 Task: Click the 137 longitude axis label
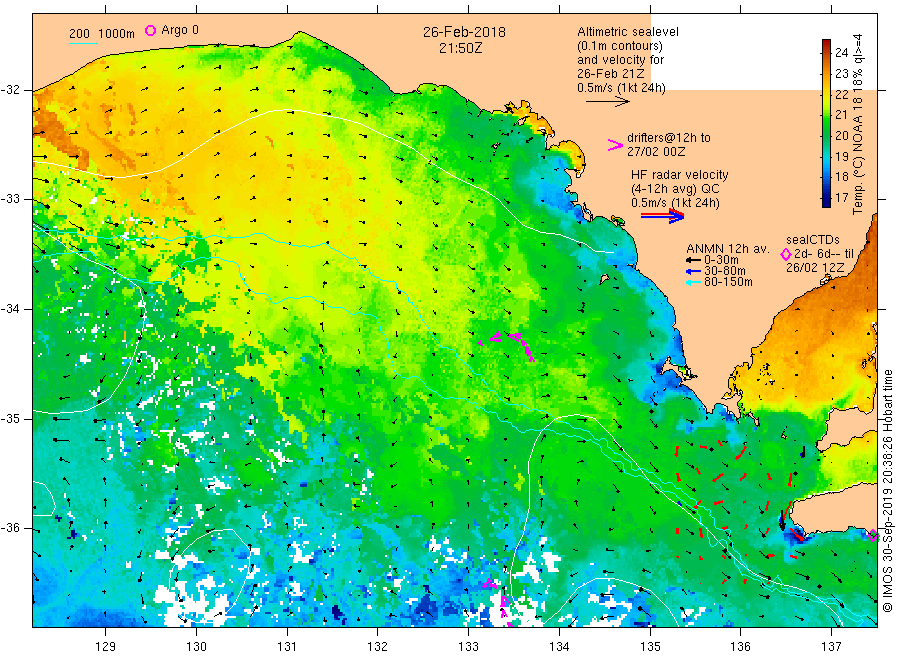831,646
